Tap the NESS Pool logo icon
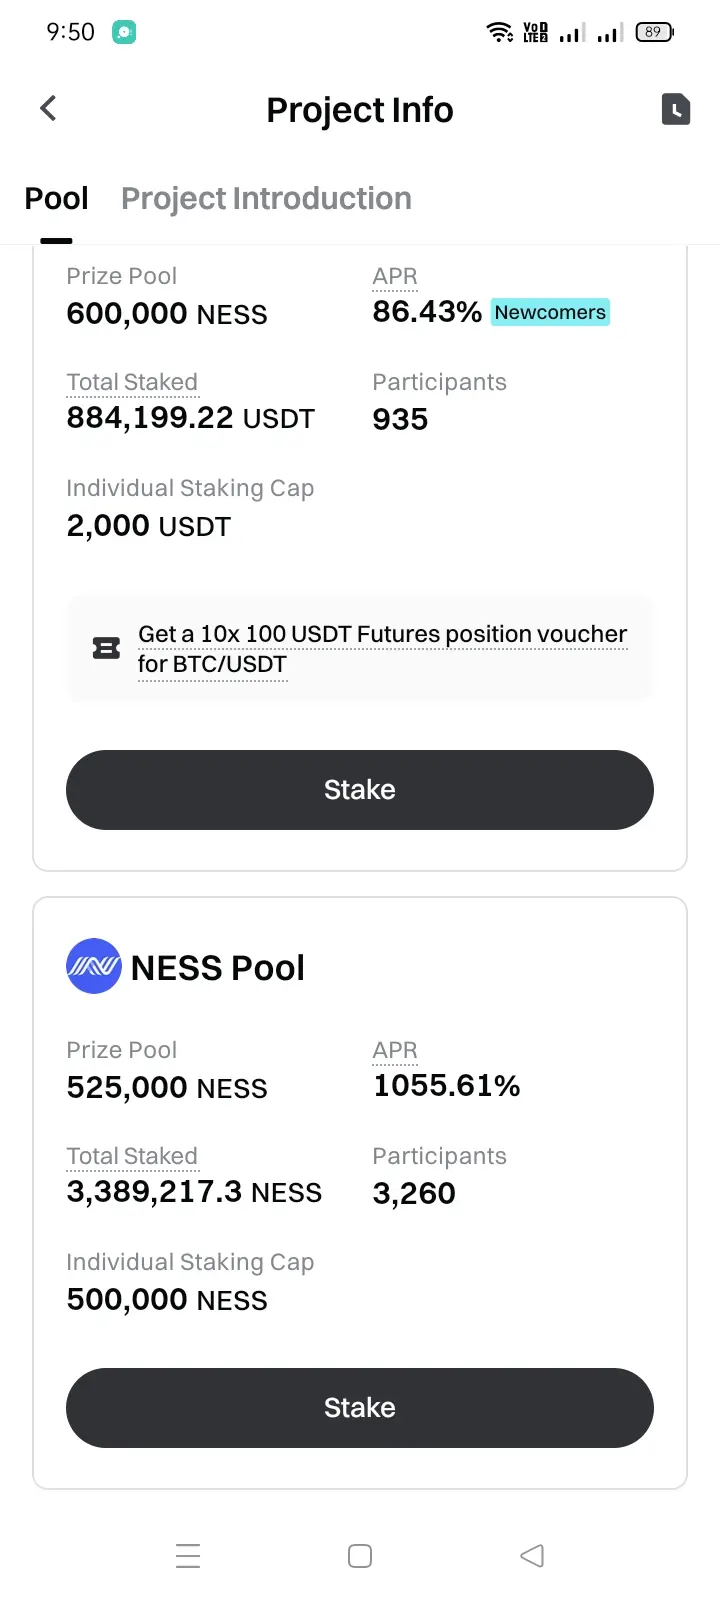This screenshot has height=1600, width=720. tap(93, 966)
